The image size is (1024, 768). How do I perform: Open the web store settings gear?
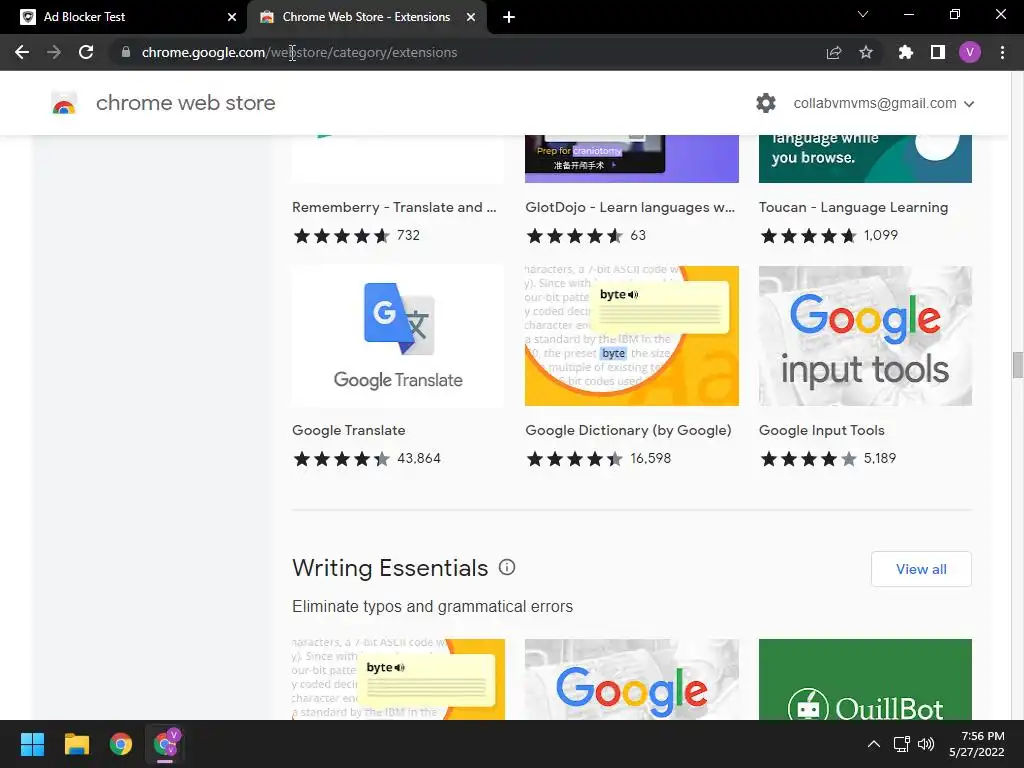pyautogui.click(x=765, y=103)
